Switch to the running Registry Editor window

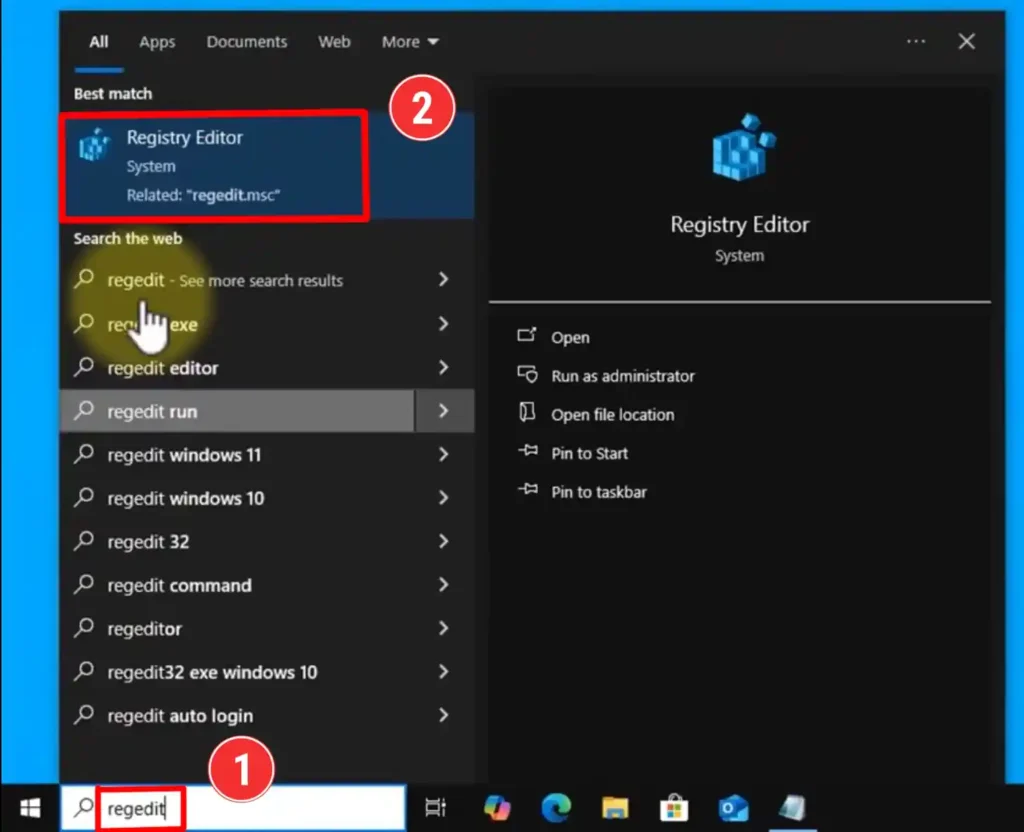click(792, 808)
